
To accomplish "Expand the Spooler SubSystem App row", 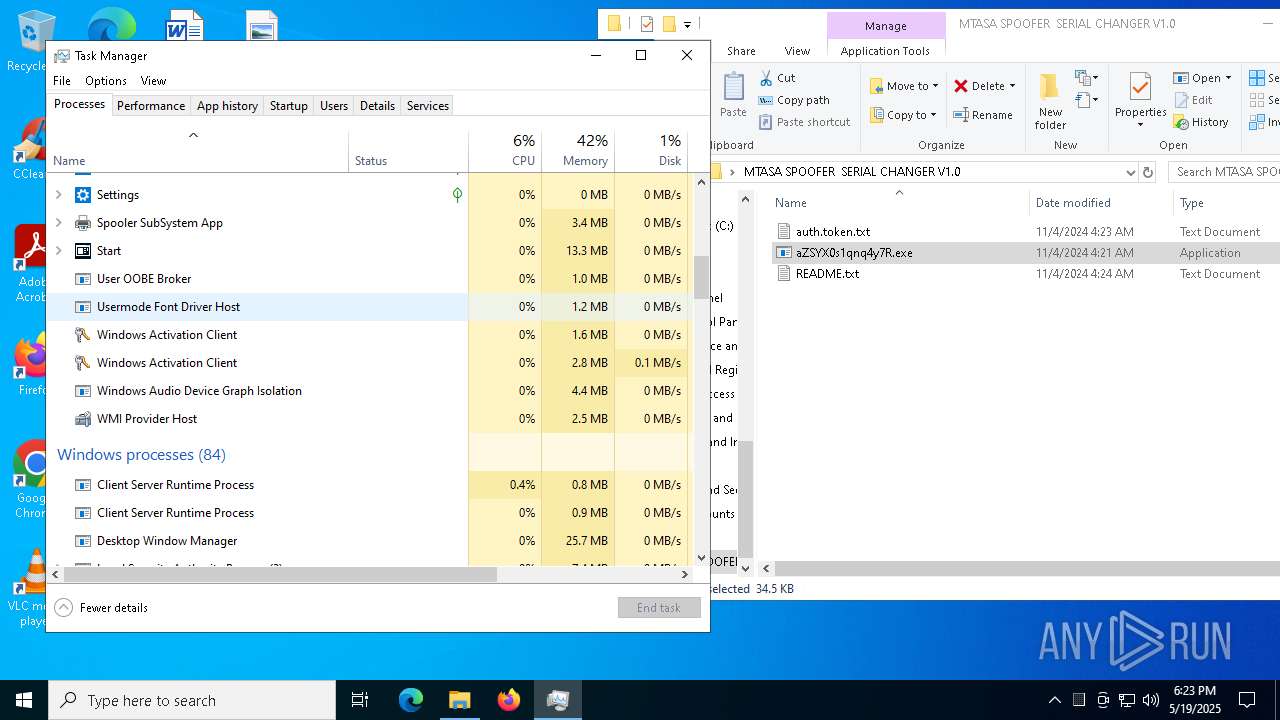I will click(58, 223).
